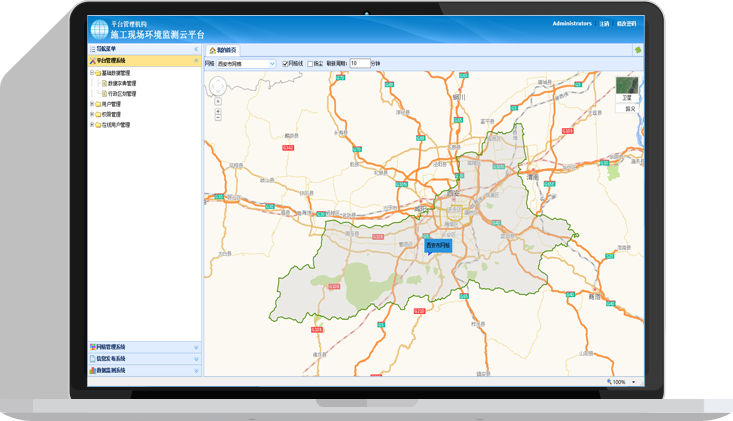The image size is (733, 421).
Task: Collapse the 基础数据管理 tree node
Action: coord(92,73)
